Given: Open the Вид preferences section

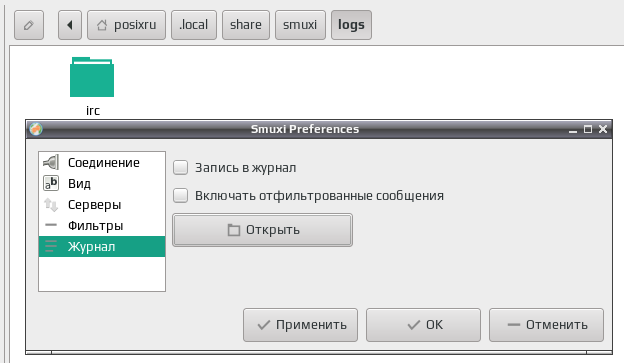Looking at the screenshot, I should pyautogui.click(x=102, y=183).
